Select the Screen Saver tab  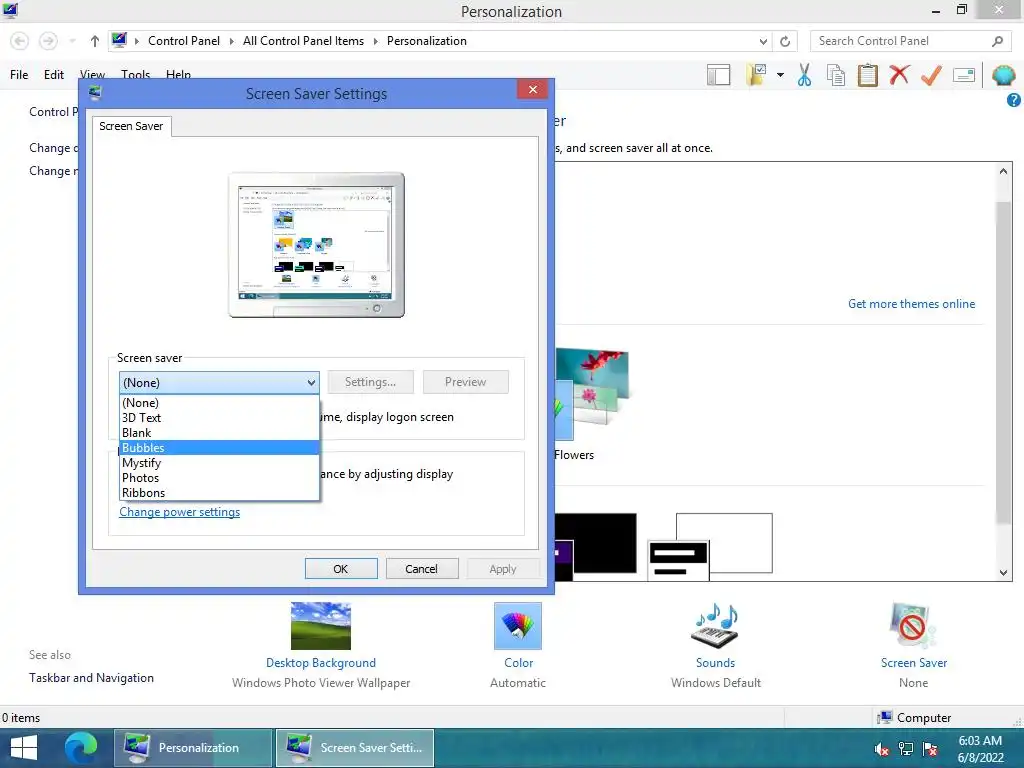(x=131, y=126)
